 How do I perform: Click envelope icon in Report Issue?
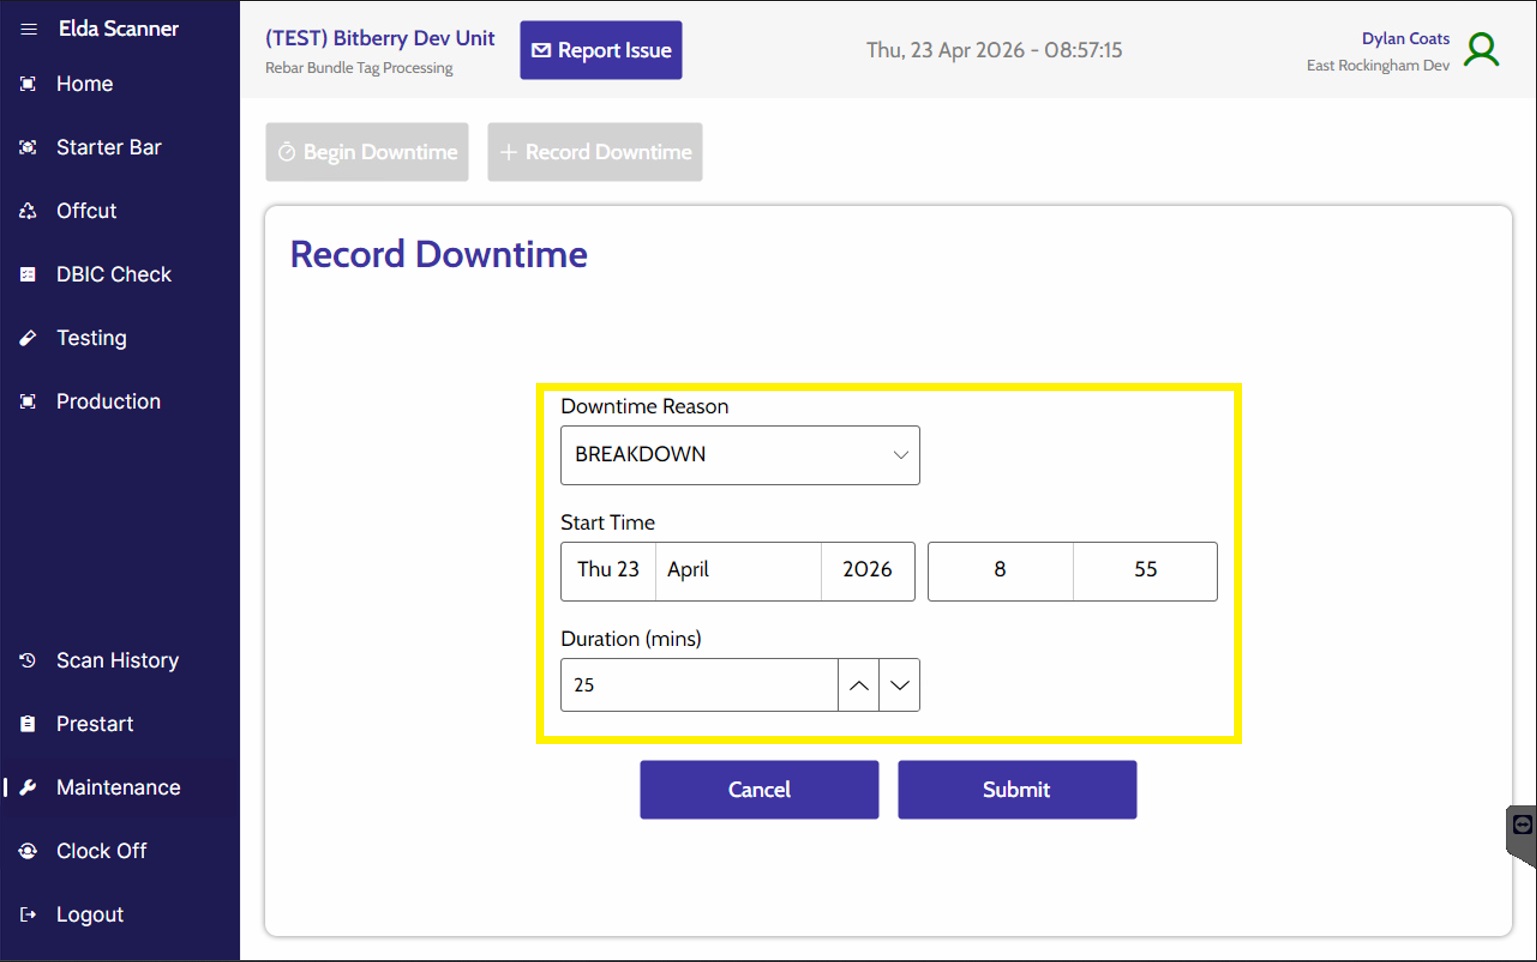point(541,50)
